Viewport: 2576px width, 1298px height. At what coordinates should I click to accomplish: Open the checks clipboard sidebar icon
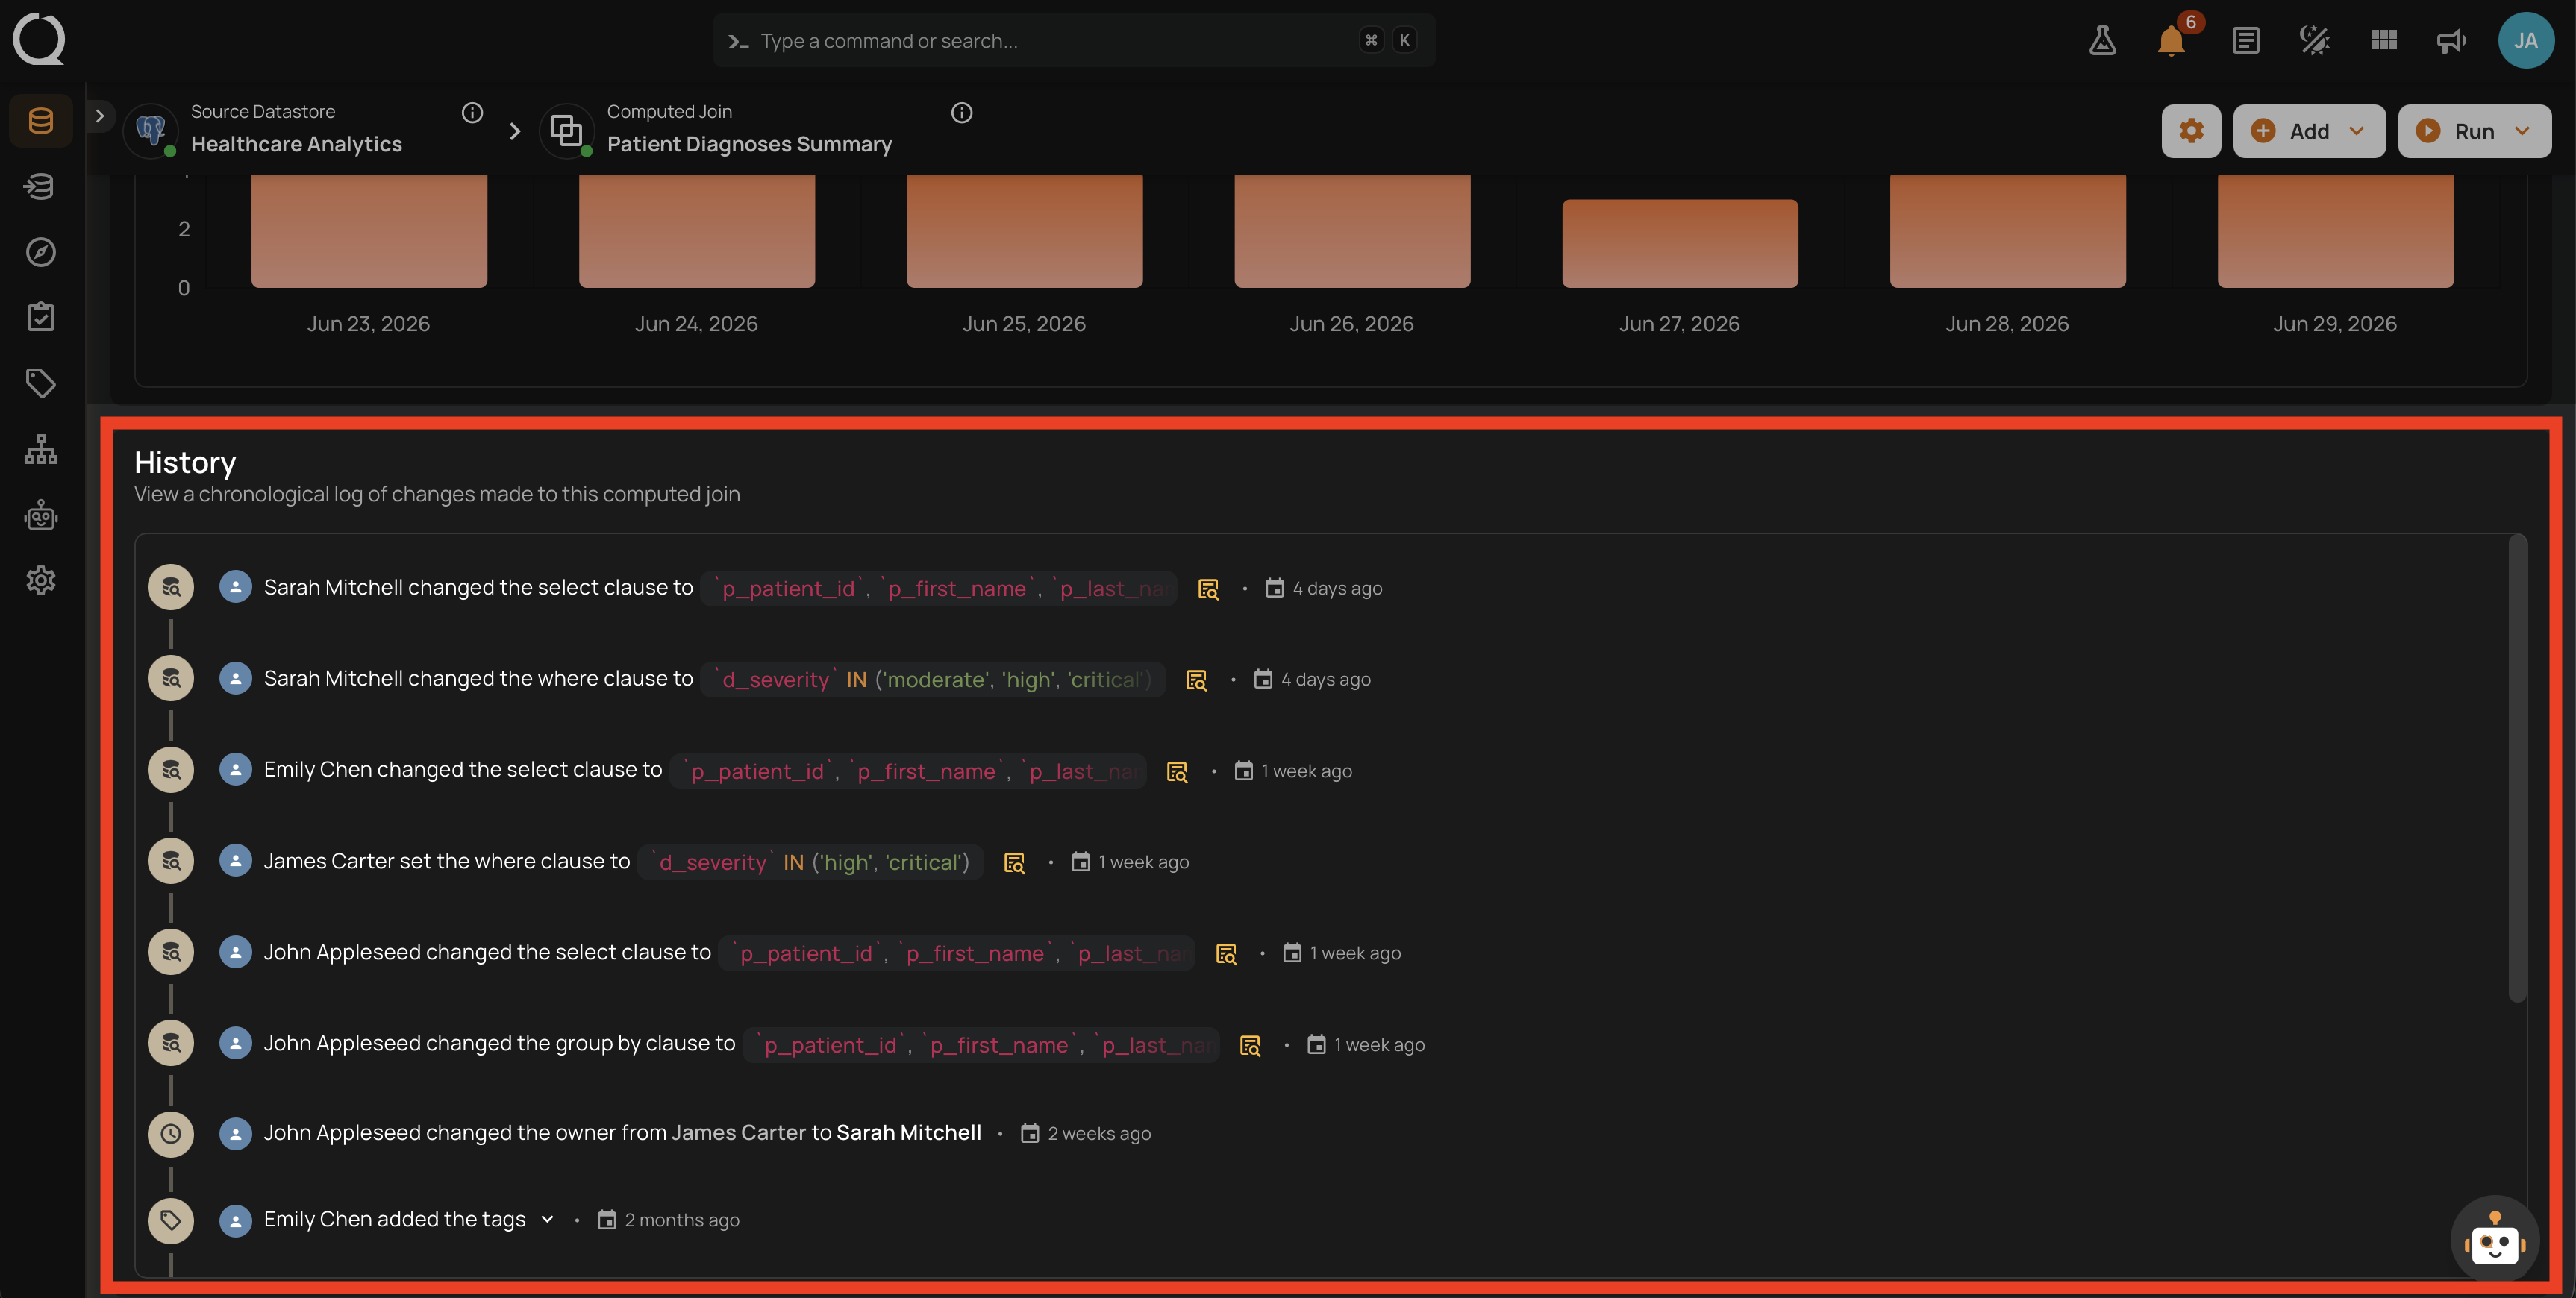pos(41,317)
